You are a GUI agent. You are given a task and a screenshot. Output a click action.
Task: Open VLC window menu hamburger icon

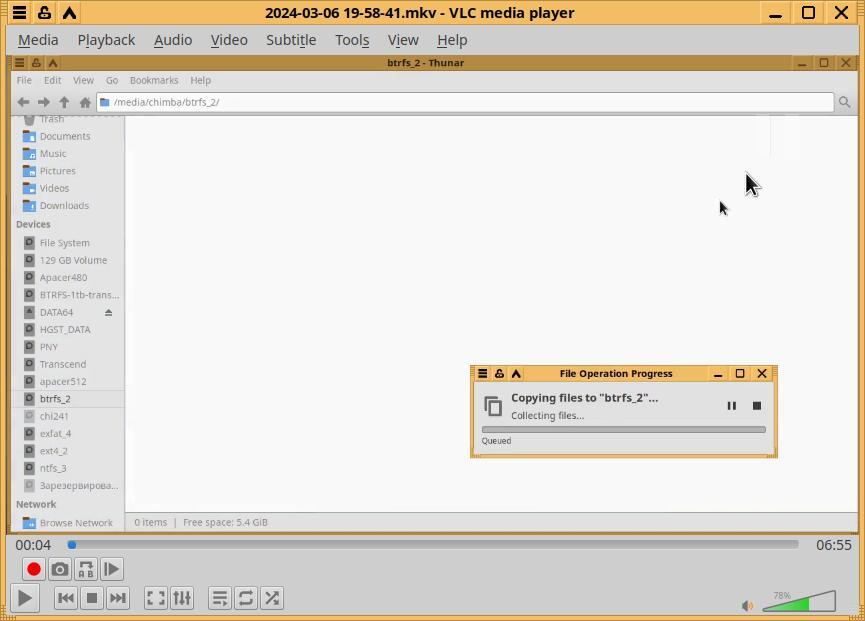click(19, 13)
